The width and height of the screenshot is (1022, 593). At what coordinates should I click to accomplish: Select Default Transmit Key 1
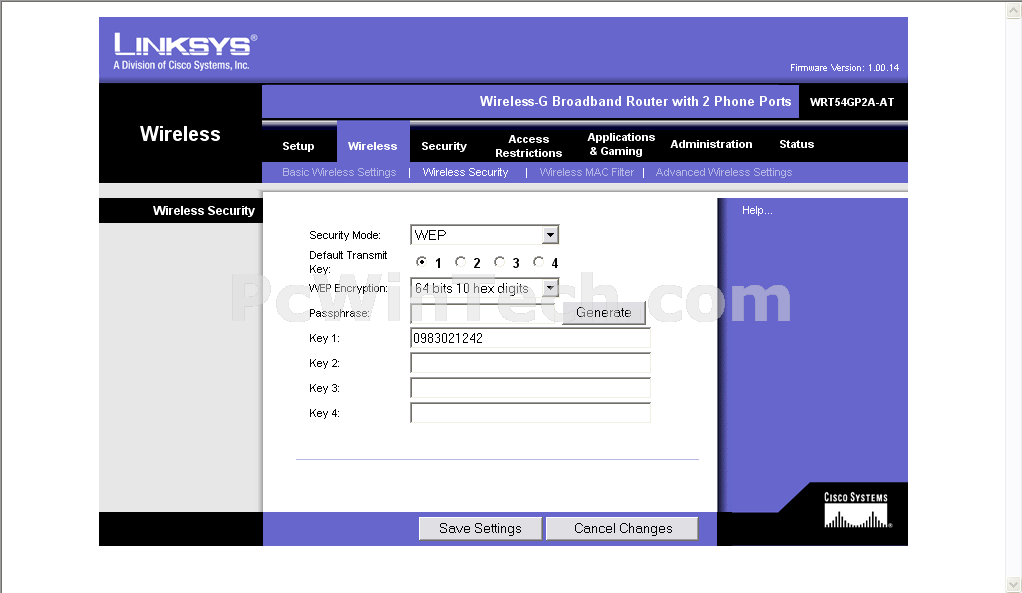tap(422, 262)
